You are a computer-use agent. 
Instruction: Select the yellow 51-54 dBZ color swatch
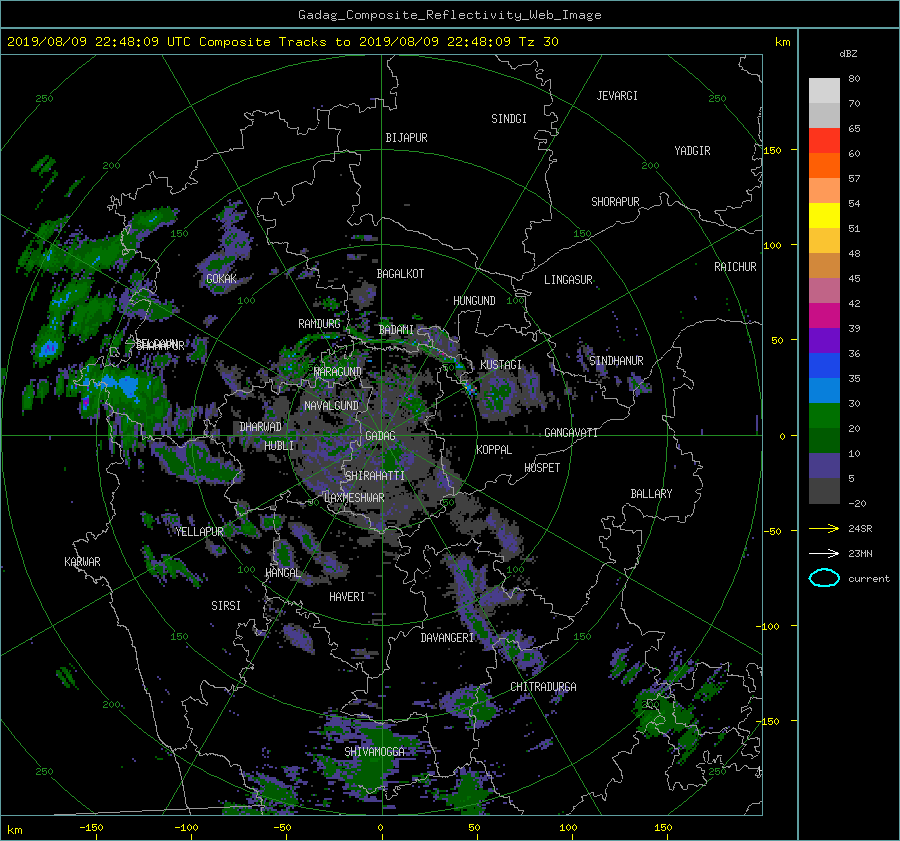(824, 215)
